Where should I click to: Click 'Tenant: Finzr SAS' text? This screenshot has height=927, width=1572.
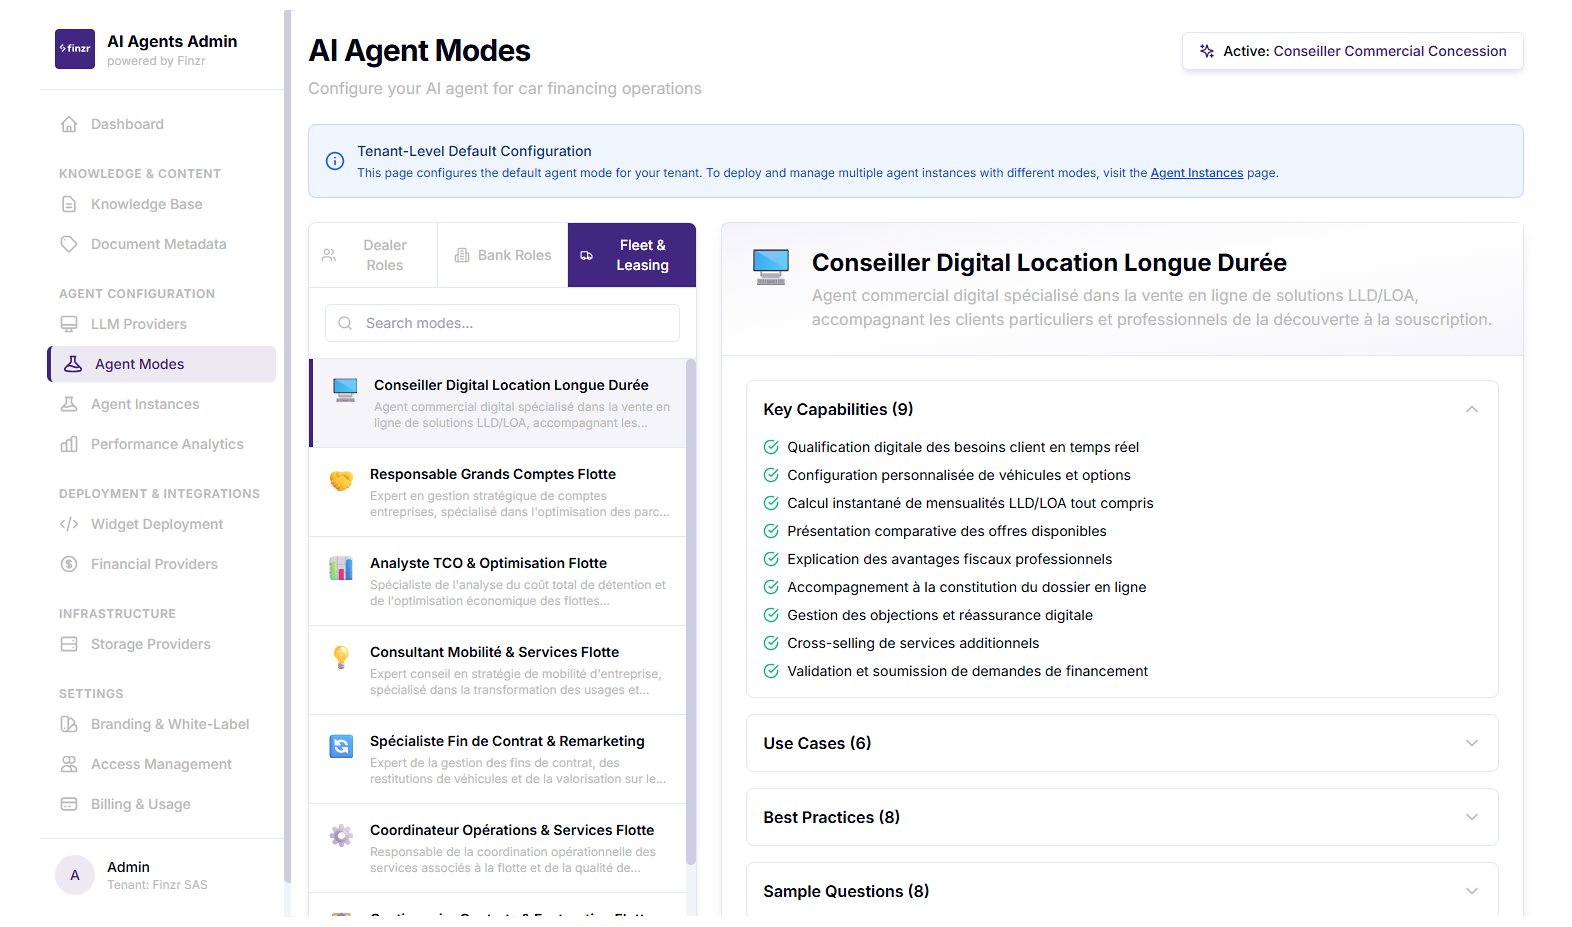(157, 885)
